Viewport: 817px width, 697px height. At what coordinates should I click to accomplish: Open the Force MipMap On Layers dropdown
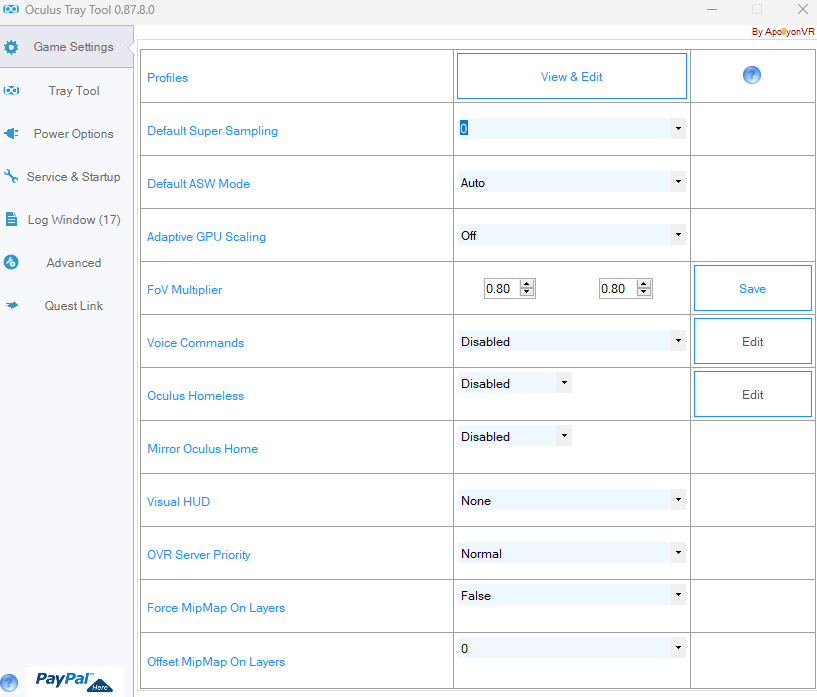click(x=678, y=595)
